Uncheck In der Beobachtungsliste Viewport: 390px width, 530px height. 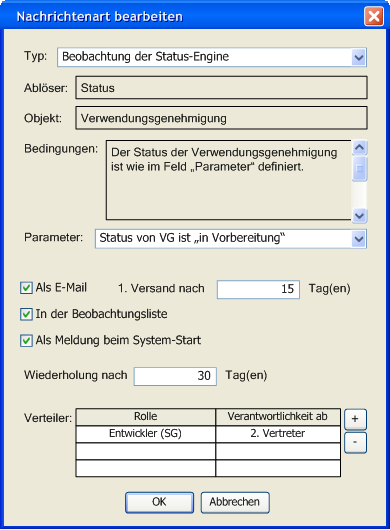(26, 314)
